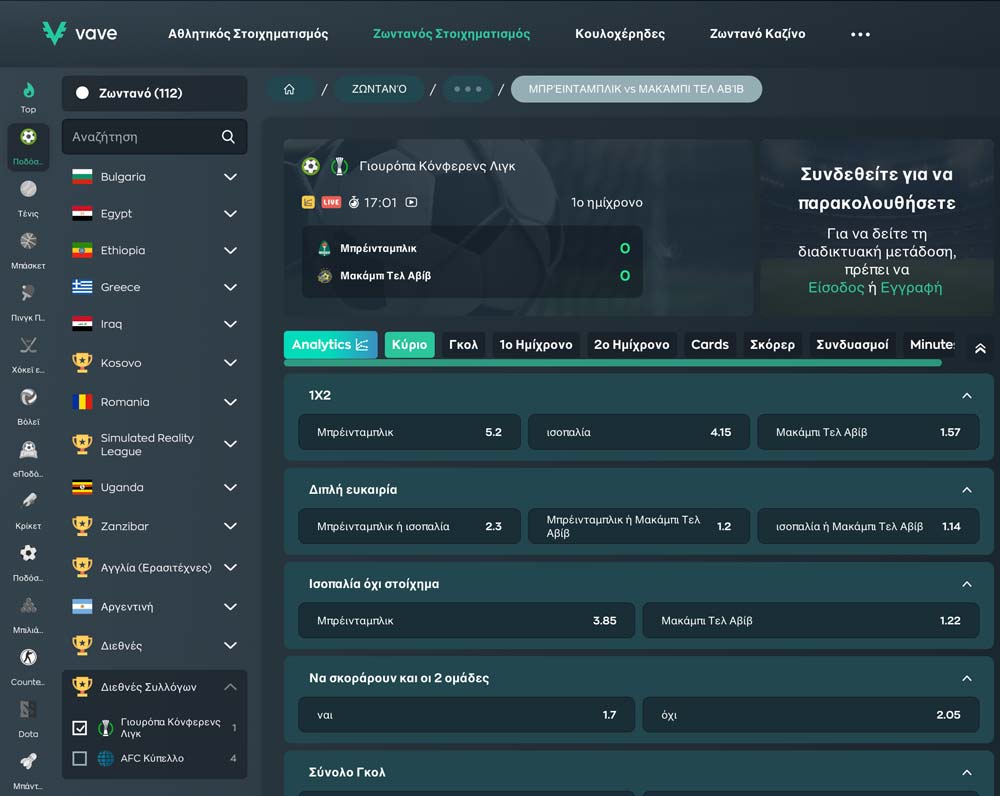Click the Εγγραφή registration link
This screenshot has width=1000, height=796.
910,287
